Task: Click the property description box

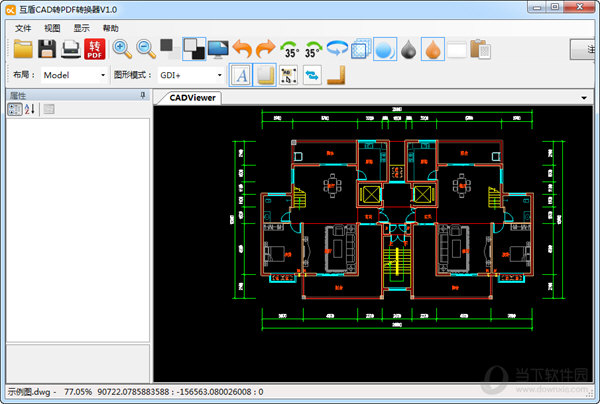Action: tap(78, 363)
